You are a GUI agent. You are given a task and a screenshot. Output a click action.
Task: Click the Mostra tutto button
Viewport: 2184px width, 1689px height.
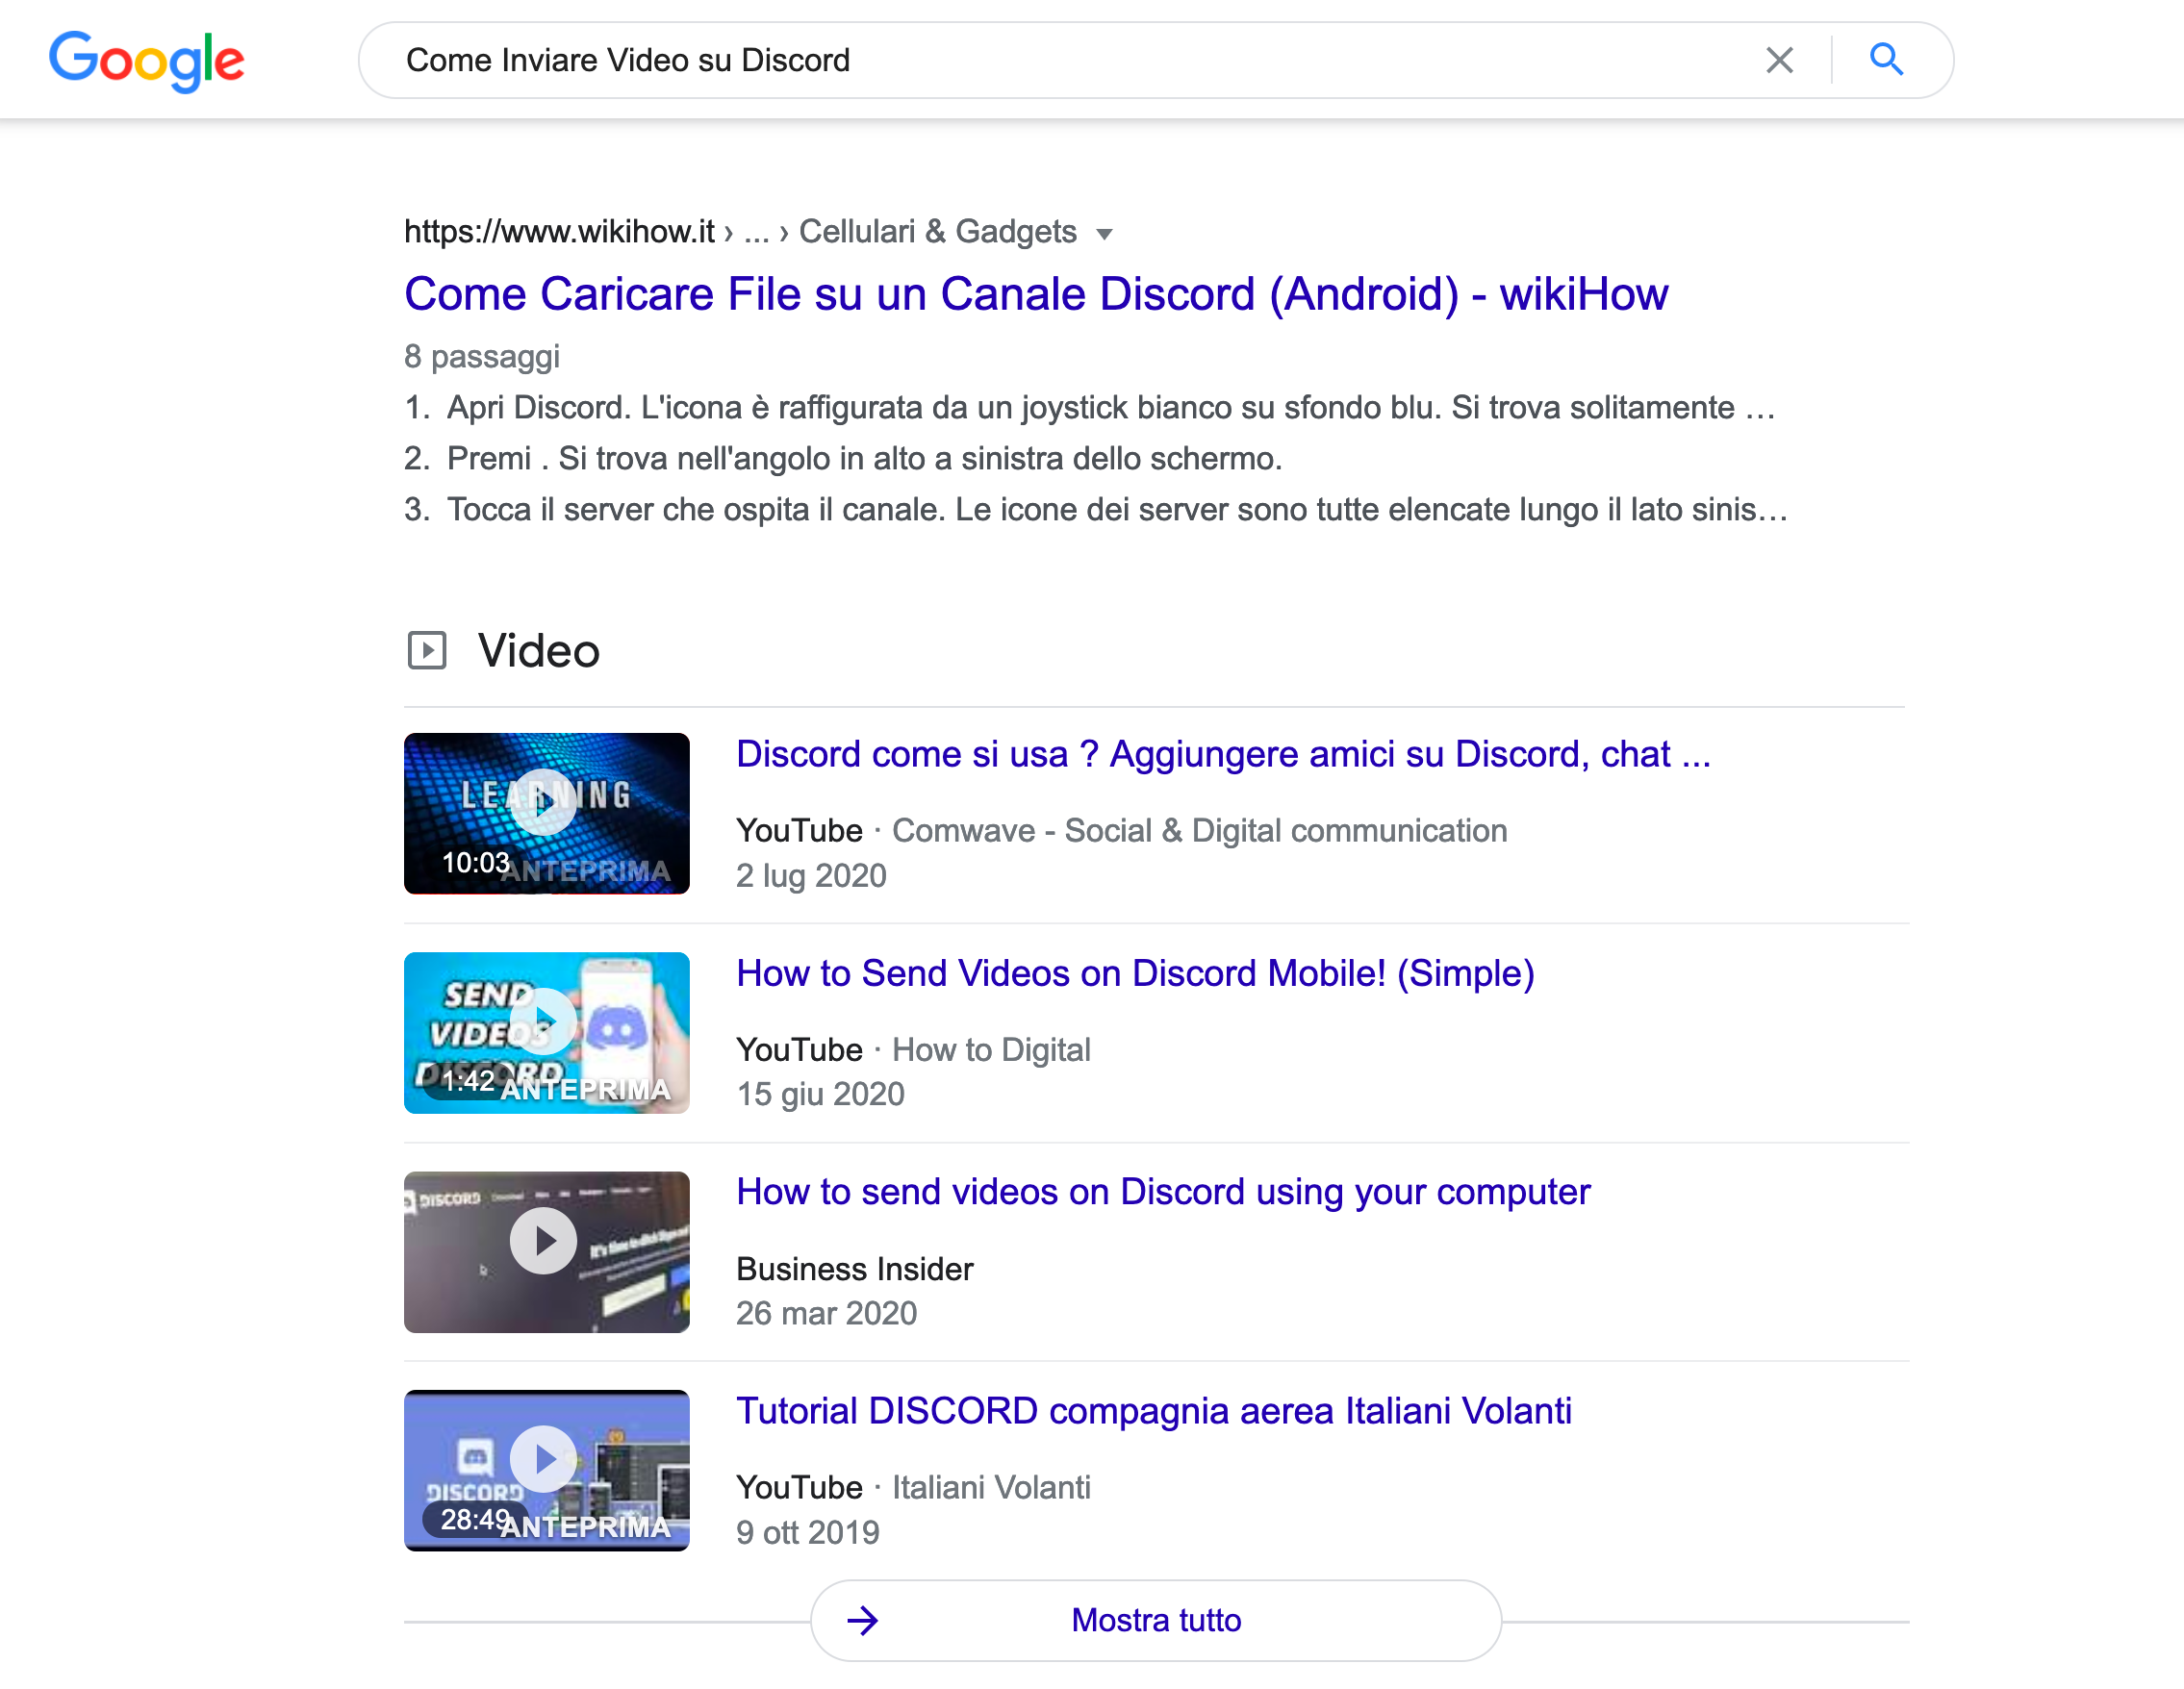tap(1156, 1620)
